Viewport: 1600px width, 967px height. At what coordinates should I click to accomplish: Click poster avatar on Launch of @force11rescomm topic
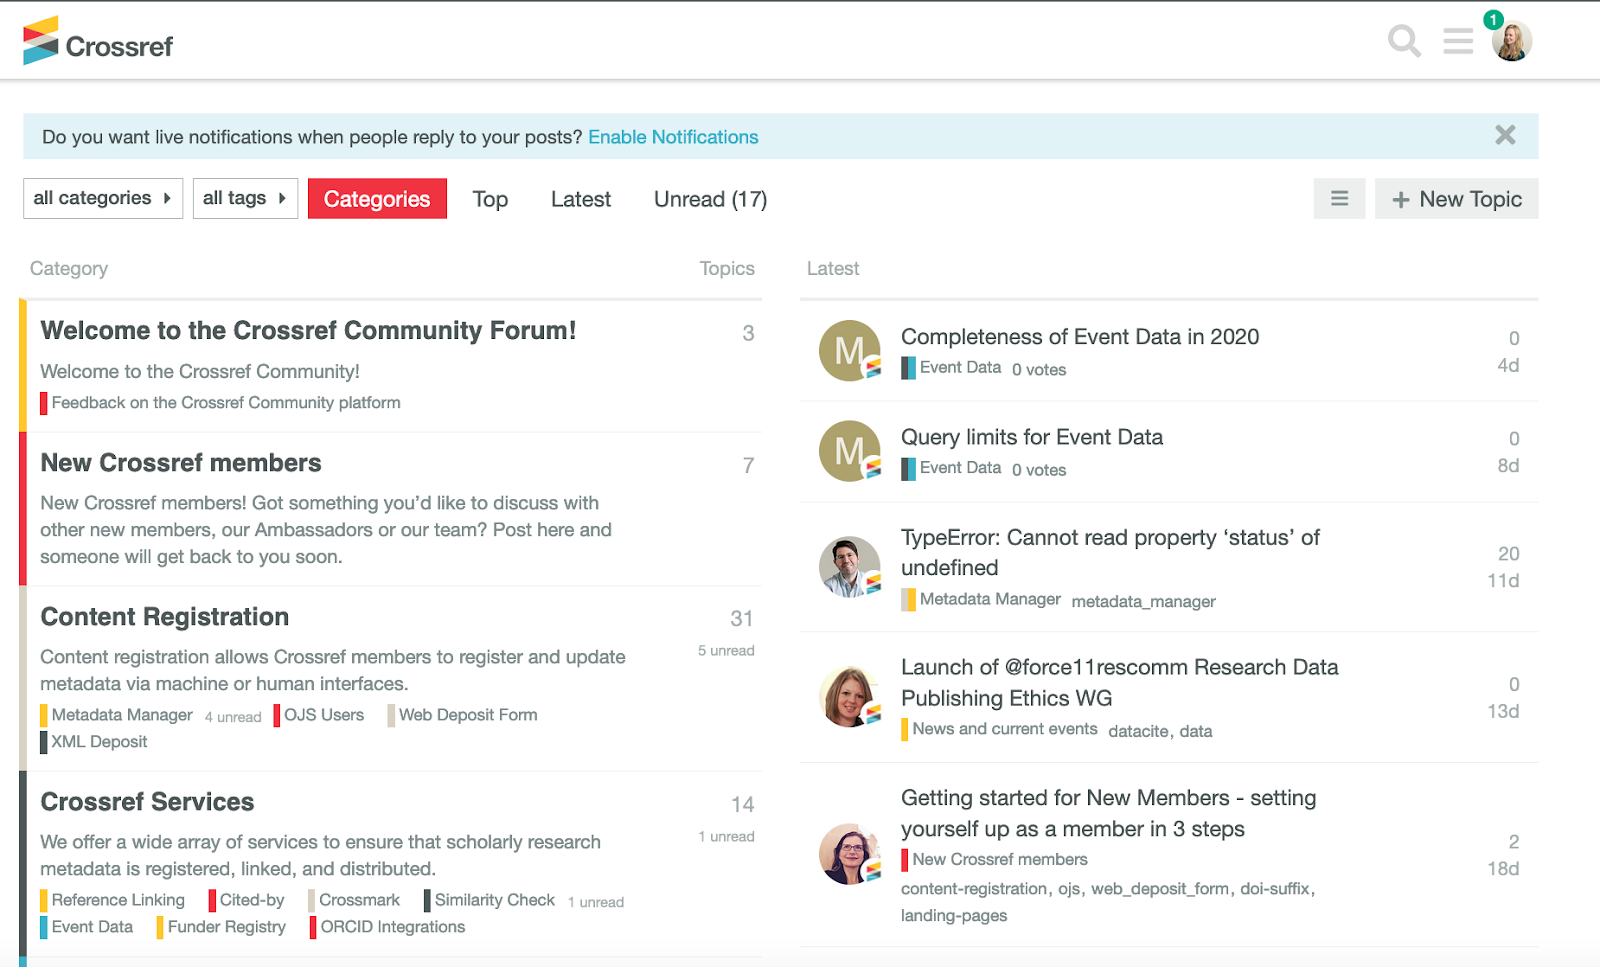849,697
